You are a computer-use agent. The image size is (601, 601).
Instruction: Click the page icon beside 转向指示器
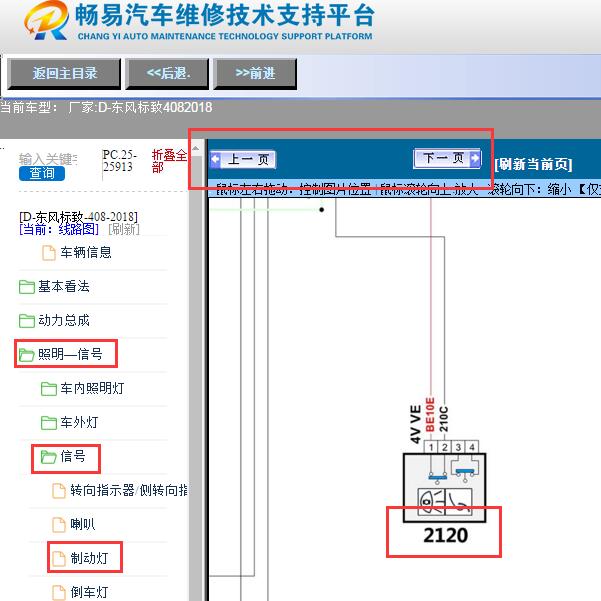point(59,491)
